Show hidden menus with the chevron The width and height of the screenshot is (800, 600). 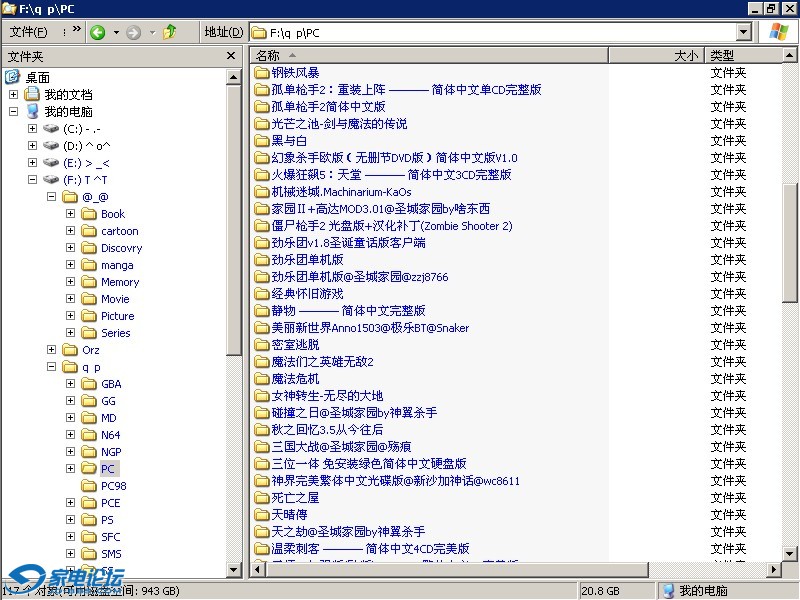tap(77, 29)
